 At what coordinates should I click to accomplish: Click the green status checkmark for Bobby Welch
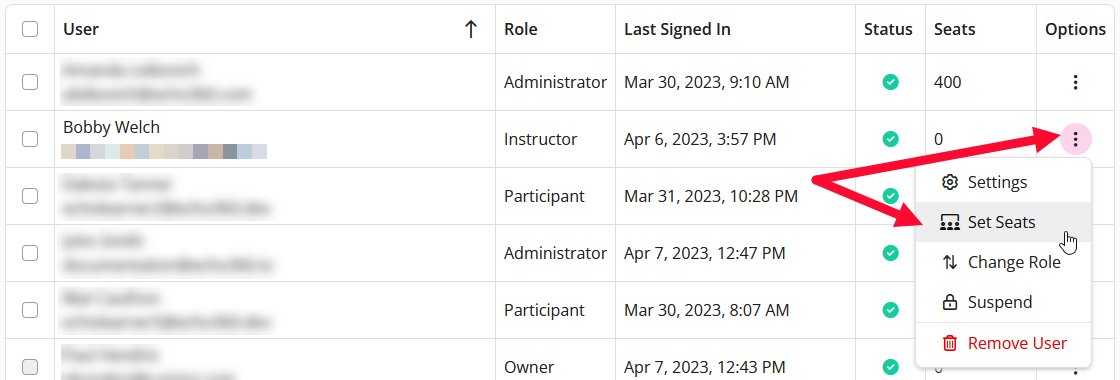[890, 139]
